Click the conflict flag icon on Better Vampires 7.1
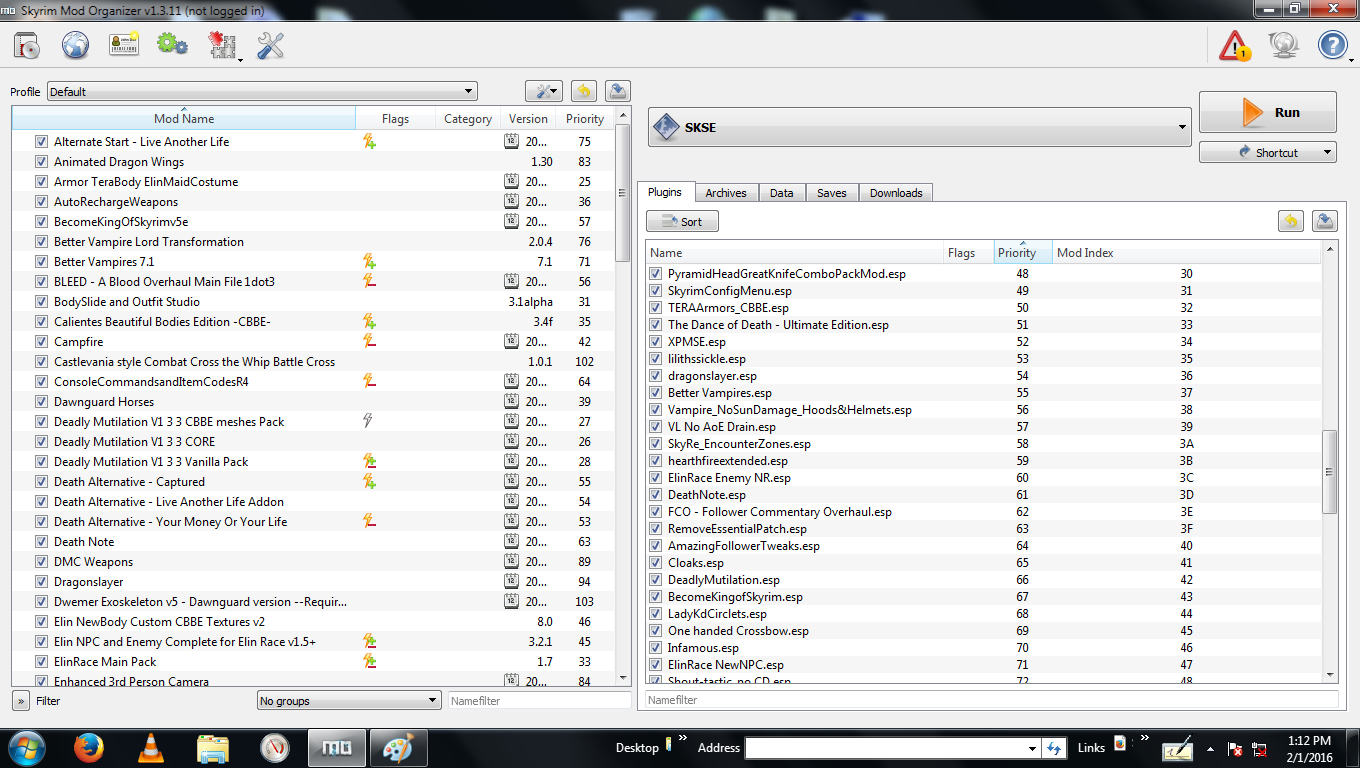 coord(369,262)
